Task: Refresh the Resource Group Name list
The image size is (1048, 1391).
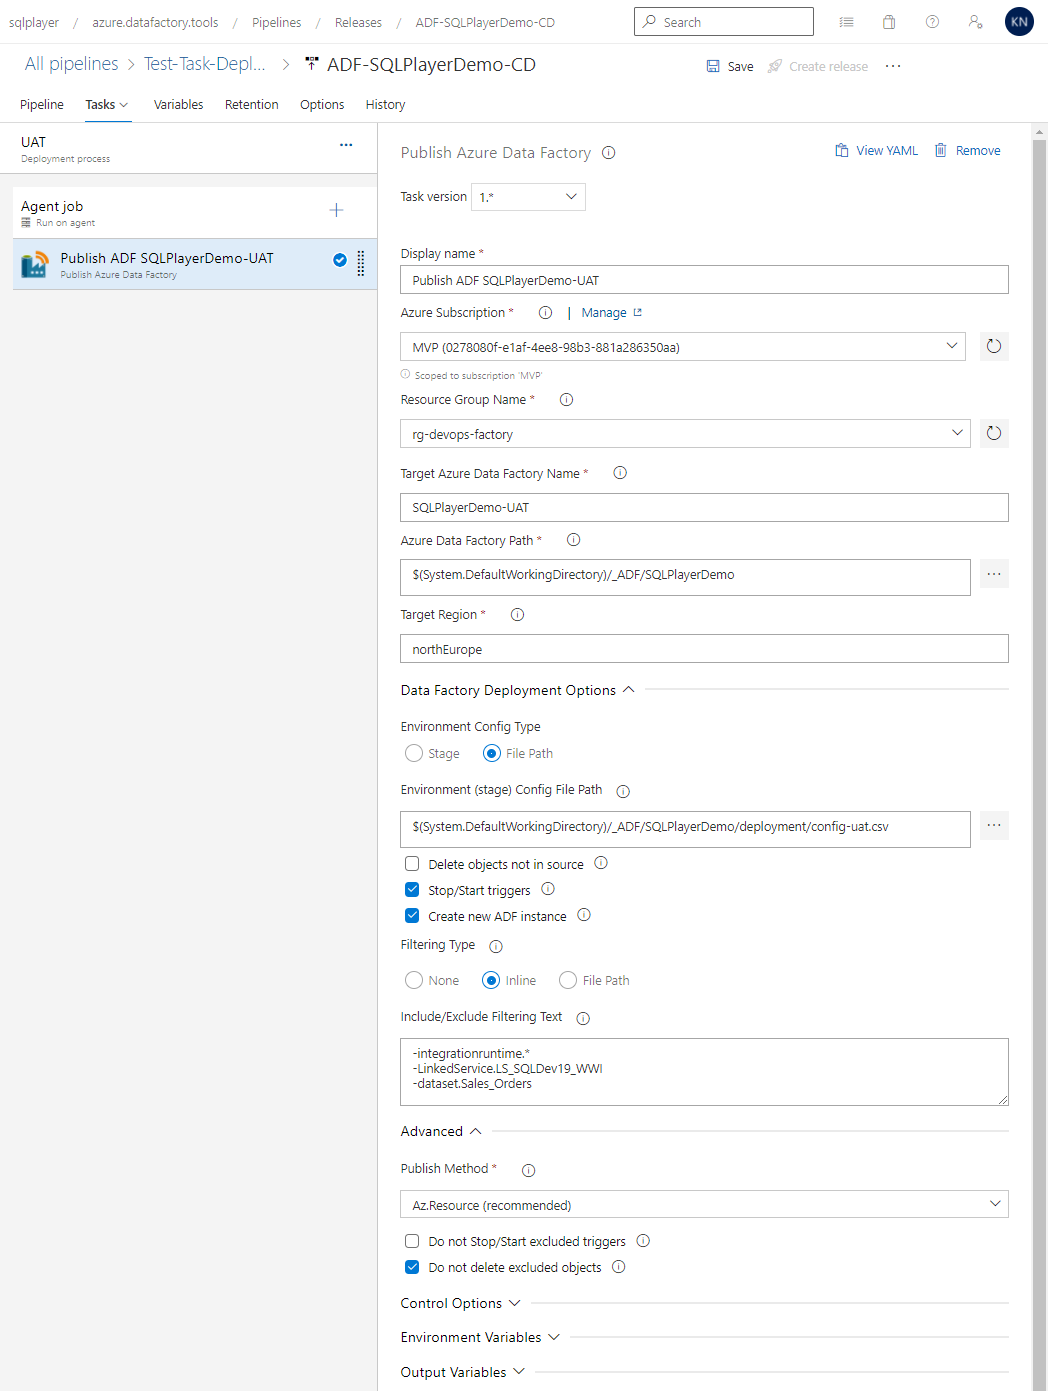Action: (994, 433)
